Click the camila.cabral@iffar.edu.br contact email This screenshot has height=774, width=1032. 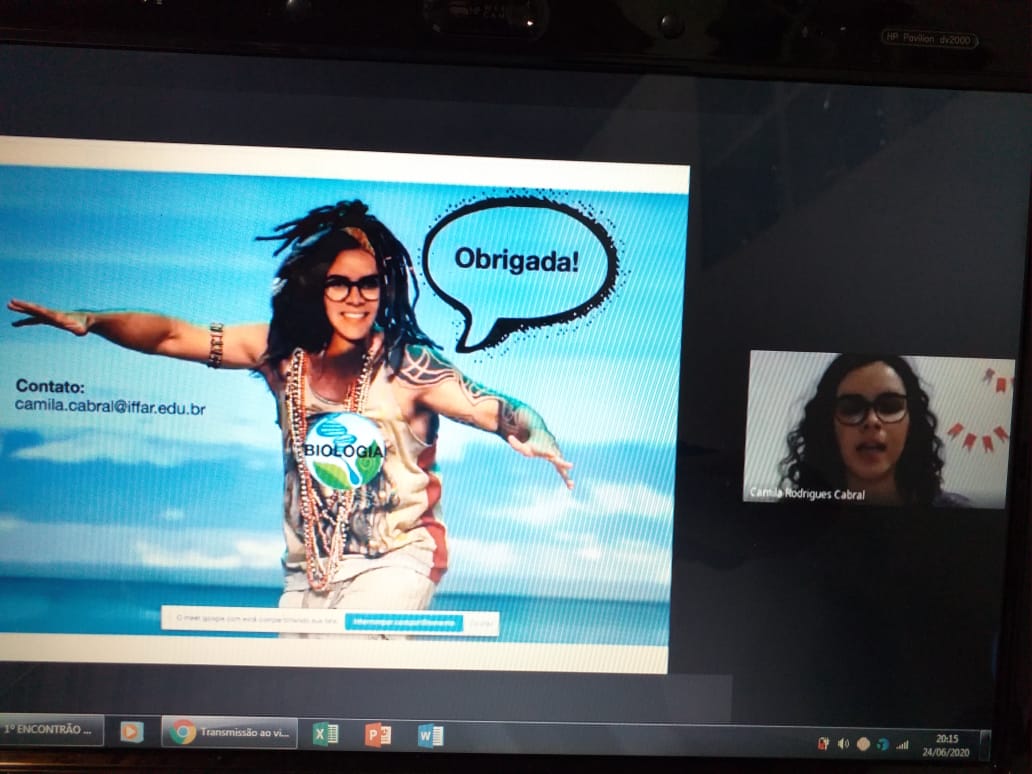click(110, 406)
